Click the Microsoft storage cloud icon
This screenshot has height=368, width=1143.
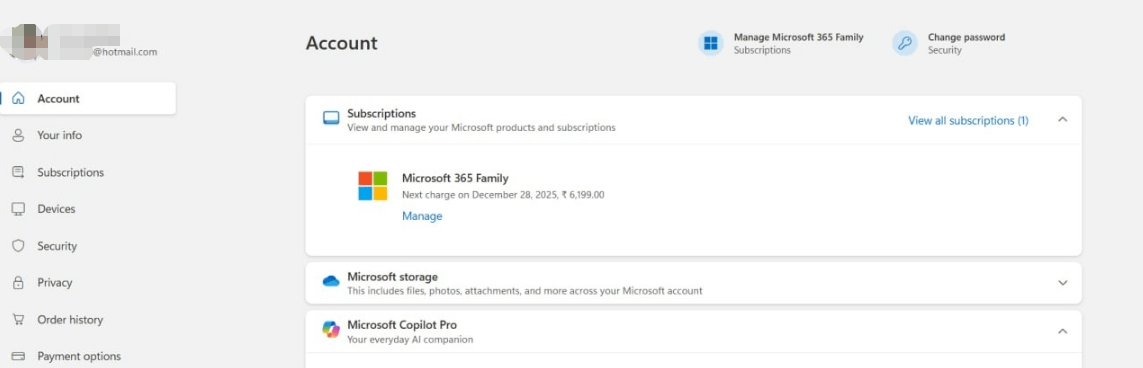(331, 281)
